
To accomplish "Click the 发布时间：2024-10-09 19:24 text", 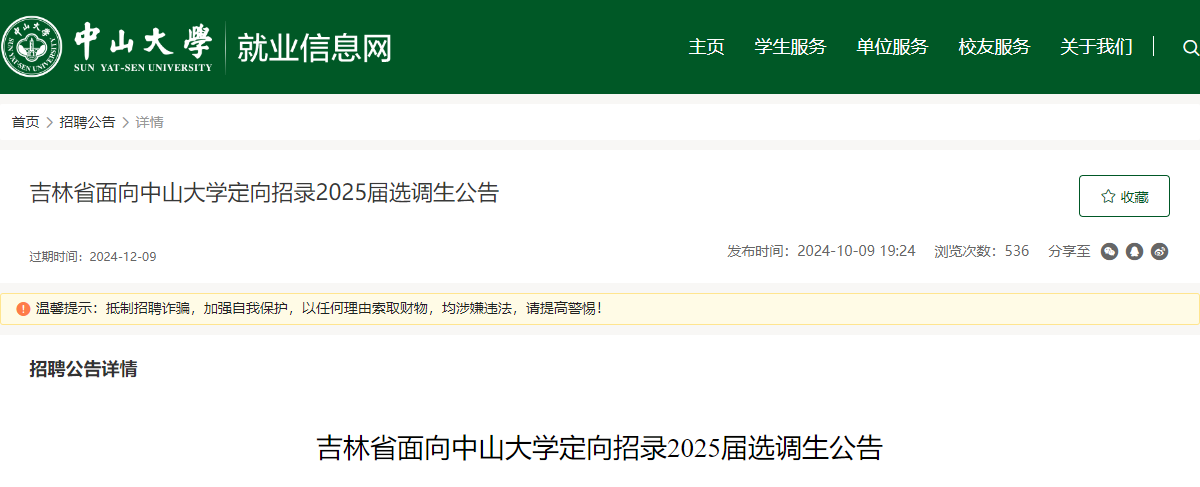I will 821,251.
